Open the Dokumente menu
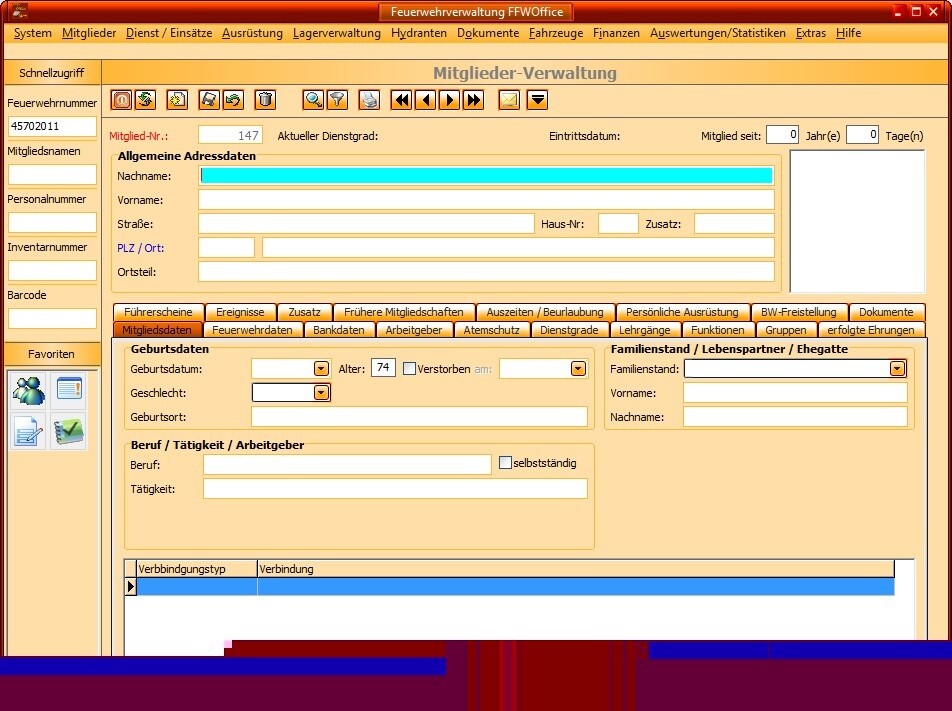Viewport: 952px width, 711px height. tap(488, 33)
